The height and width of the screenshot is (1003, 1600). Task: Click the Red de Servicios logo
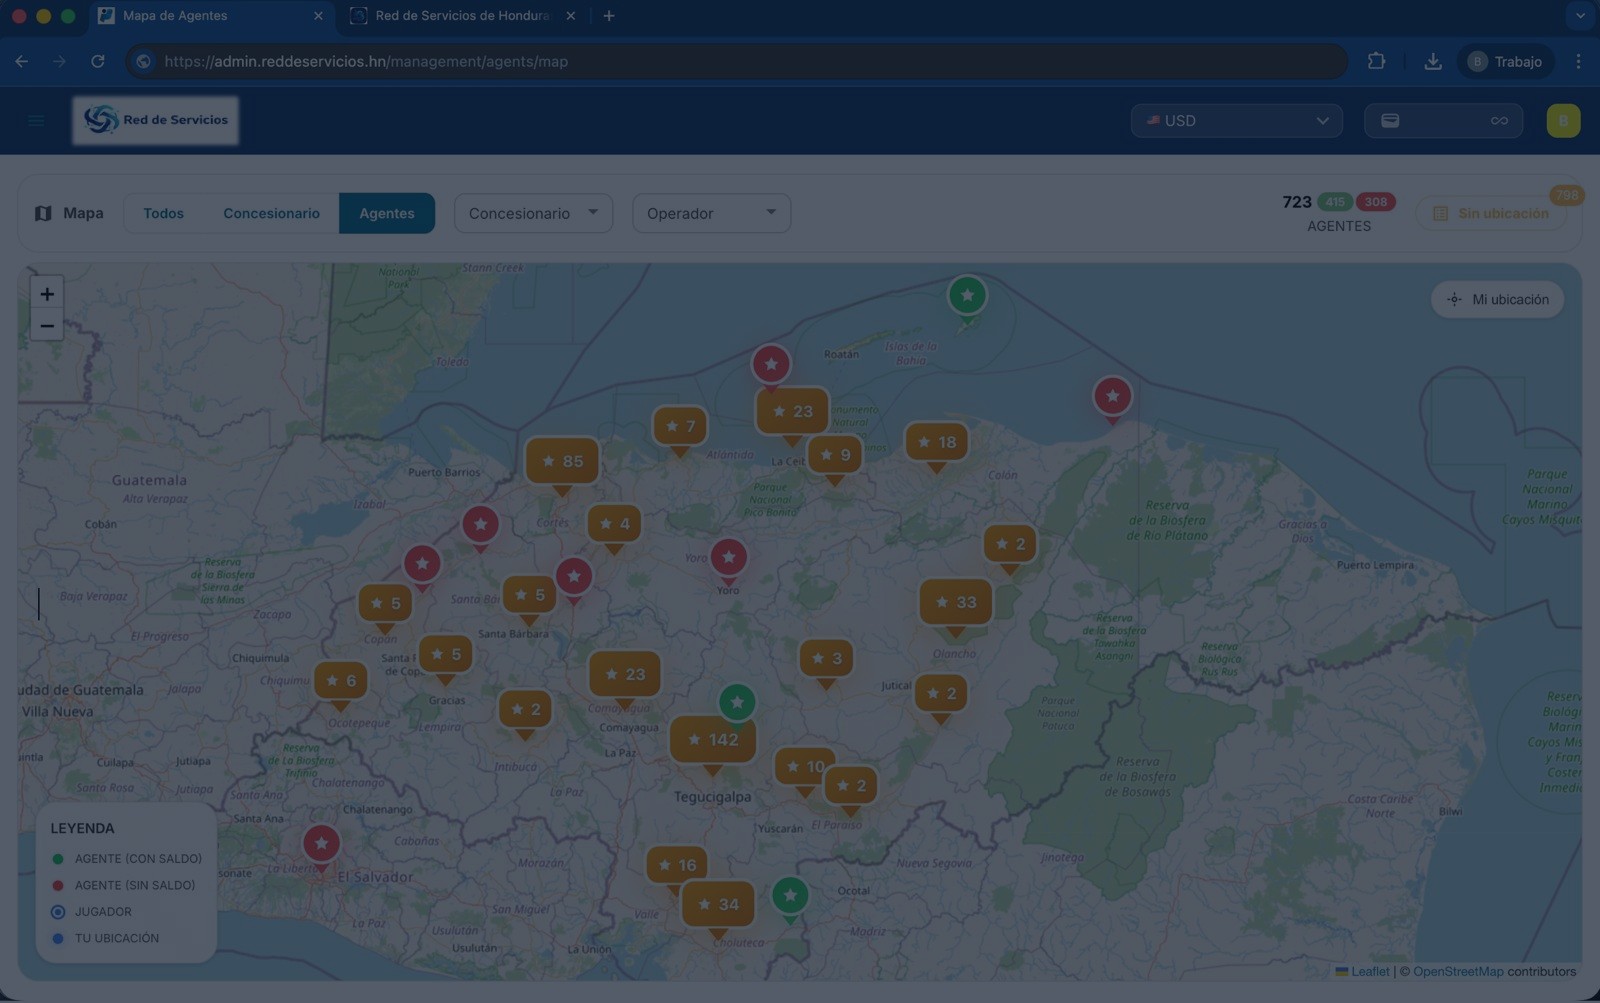(x=156, y=120)
